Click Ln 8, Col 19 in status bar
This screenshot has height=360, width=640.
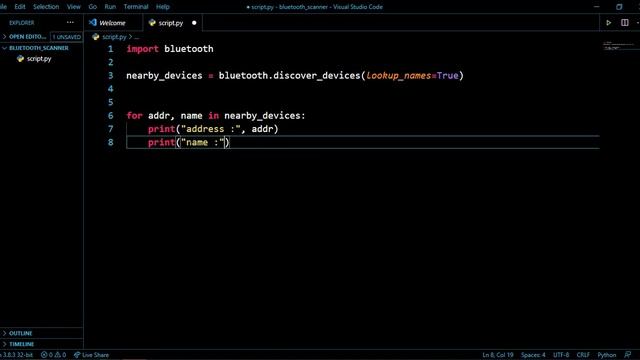(498, 355)
